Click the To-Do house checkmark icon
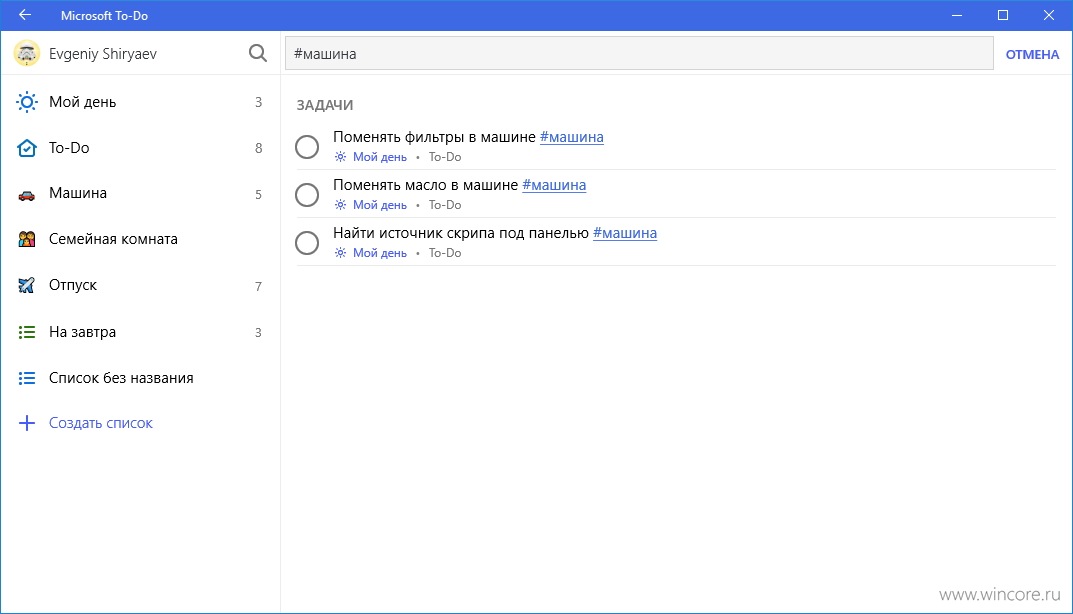This screenshot has width=1073, height=614. (x=27, y=148)
